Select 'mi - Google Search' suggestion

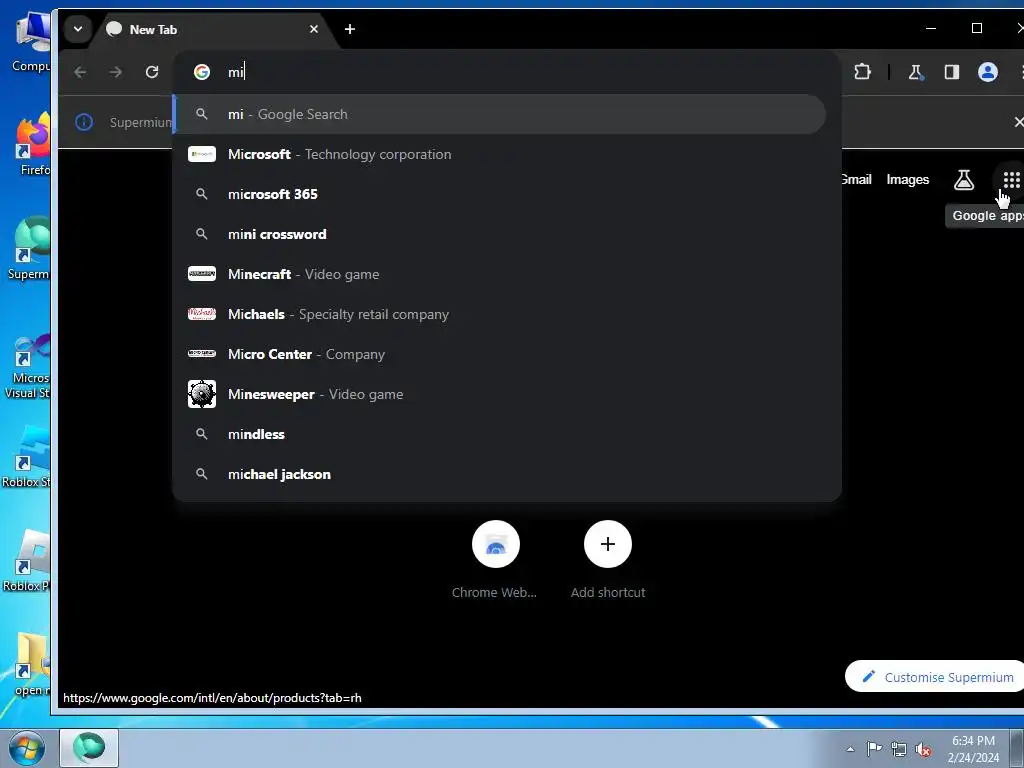[x=500, y=114]
